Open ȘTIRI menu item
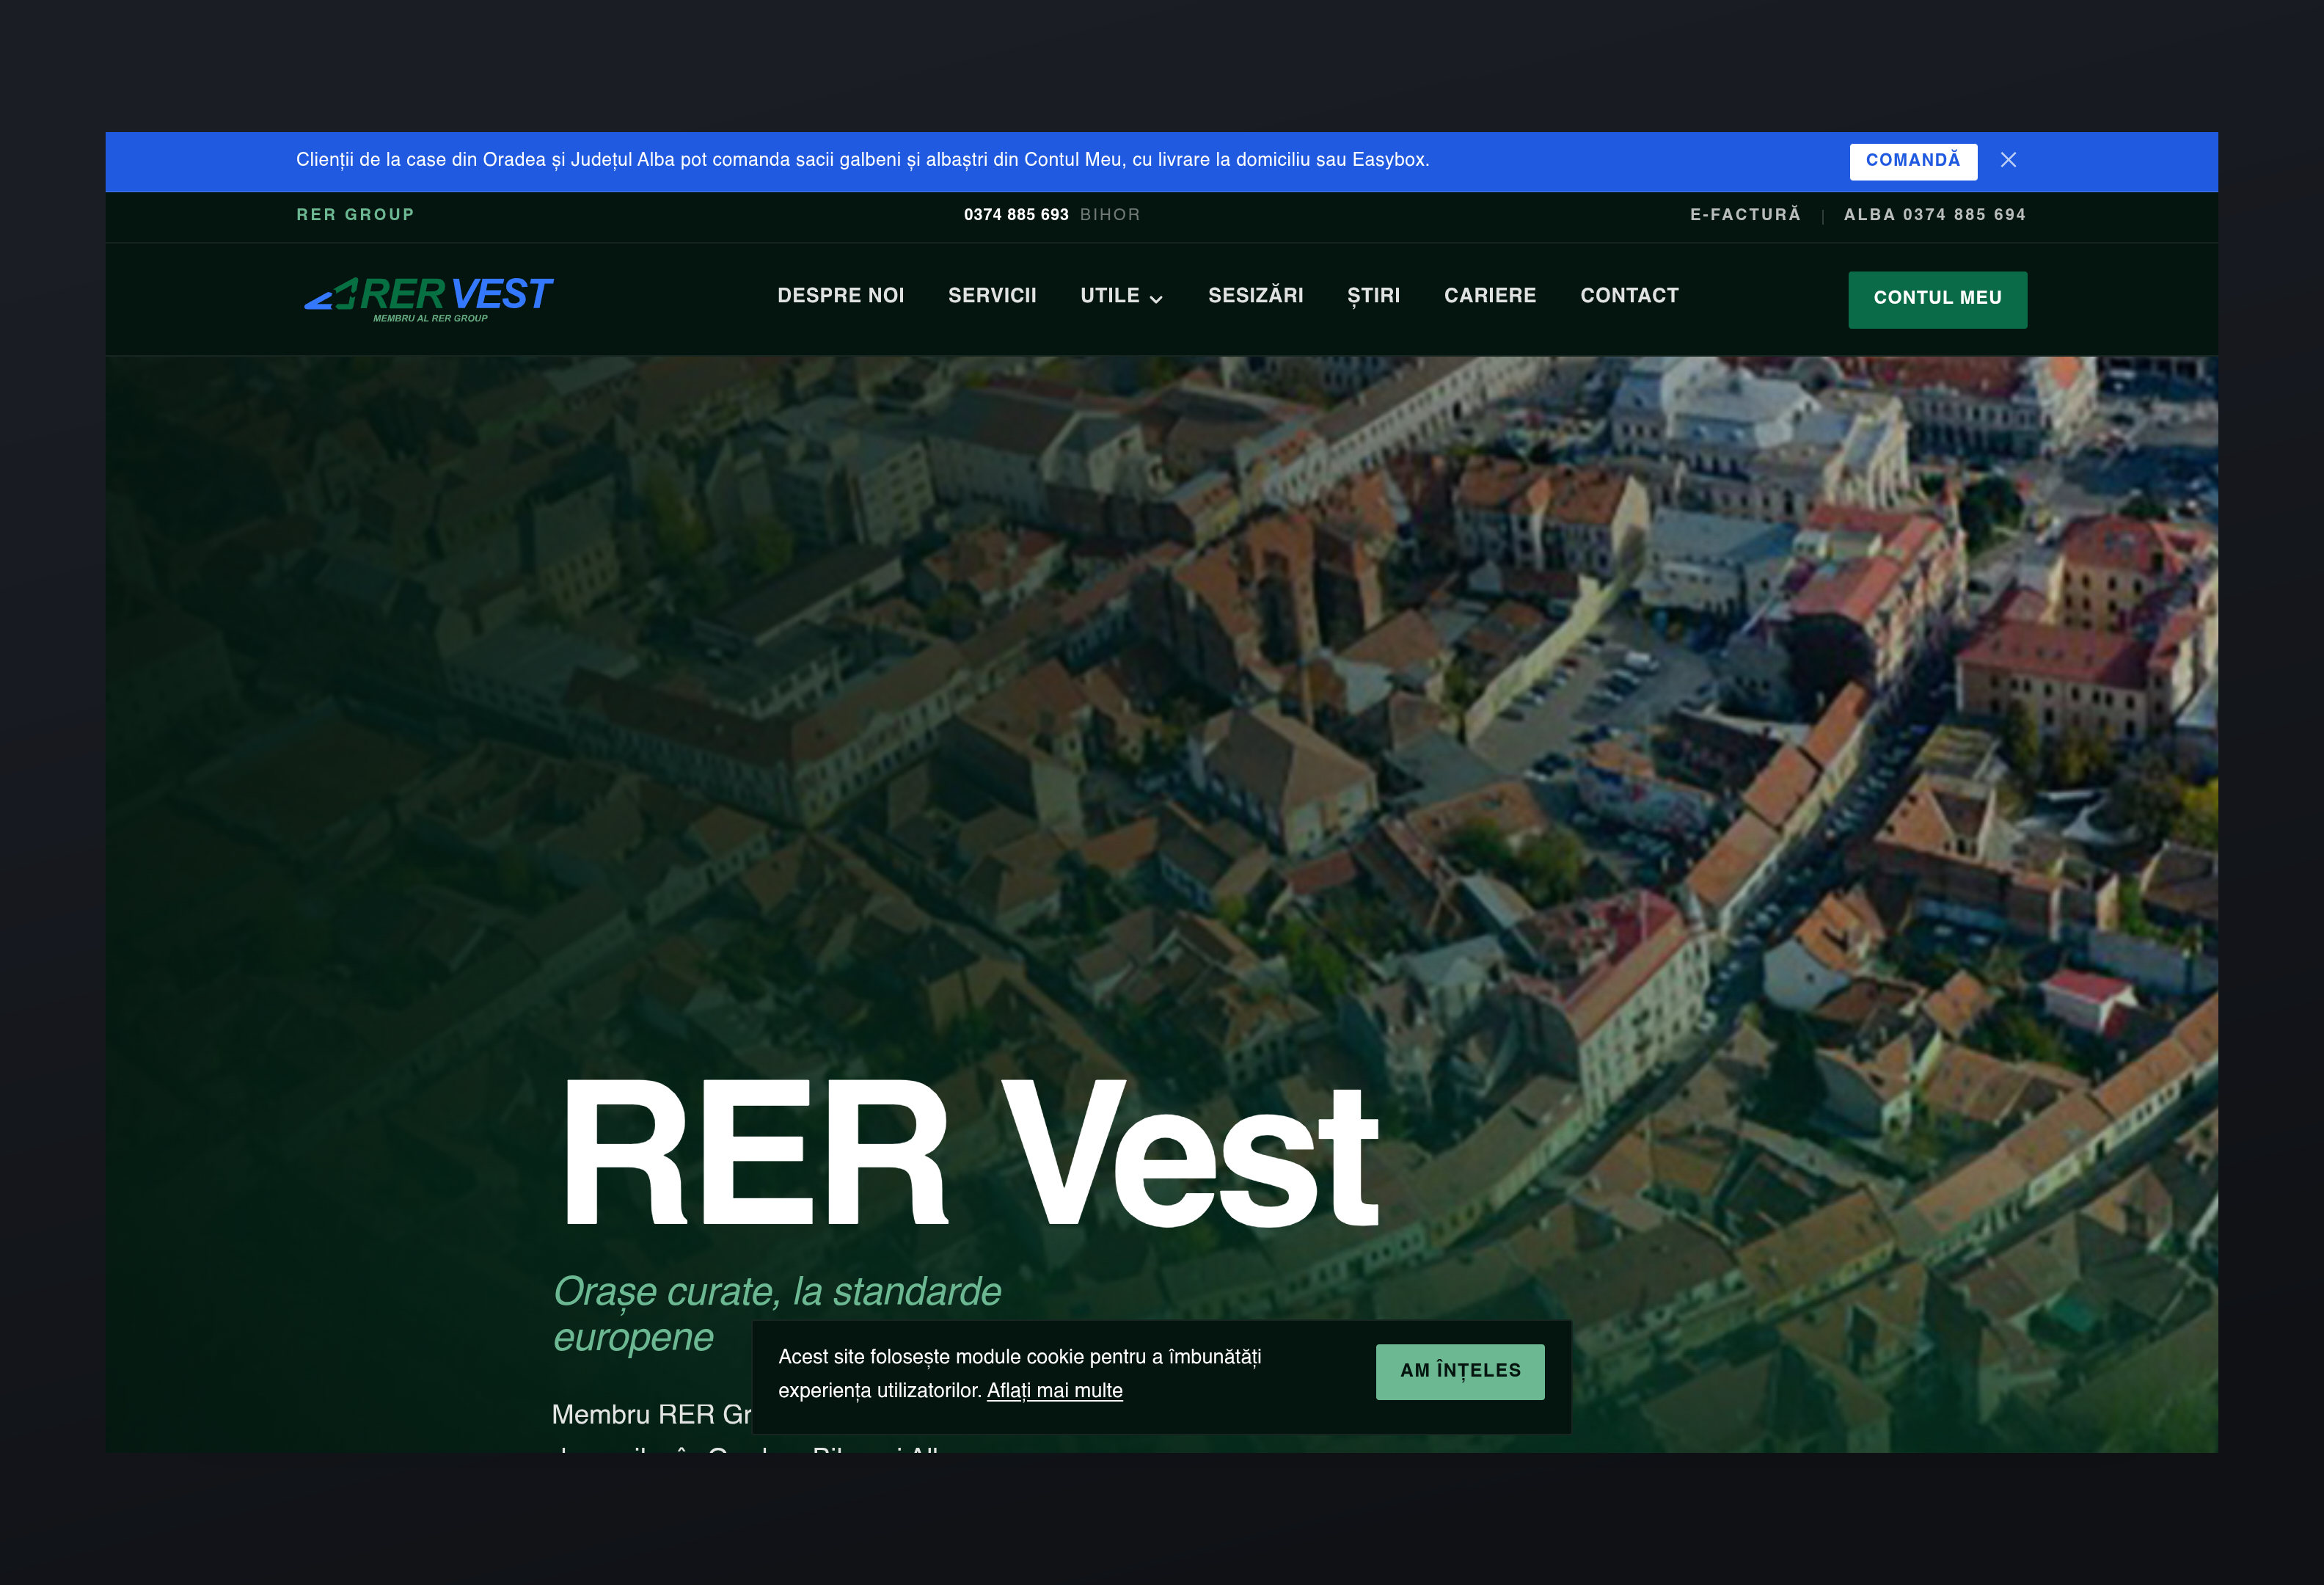Viewport: 2324px width, 1585px height. (1374, 296)
